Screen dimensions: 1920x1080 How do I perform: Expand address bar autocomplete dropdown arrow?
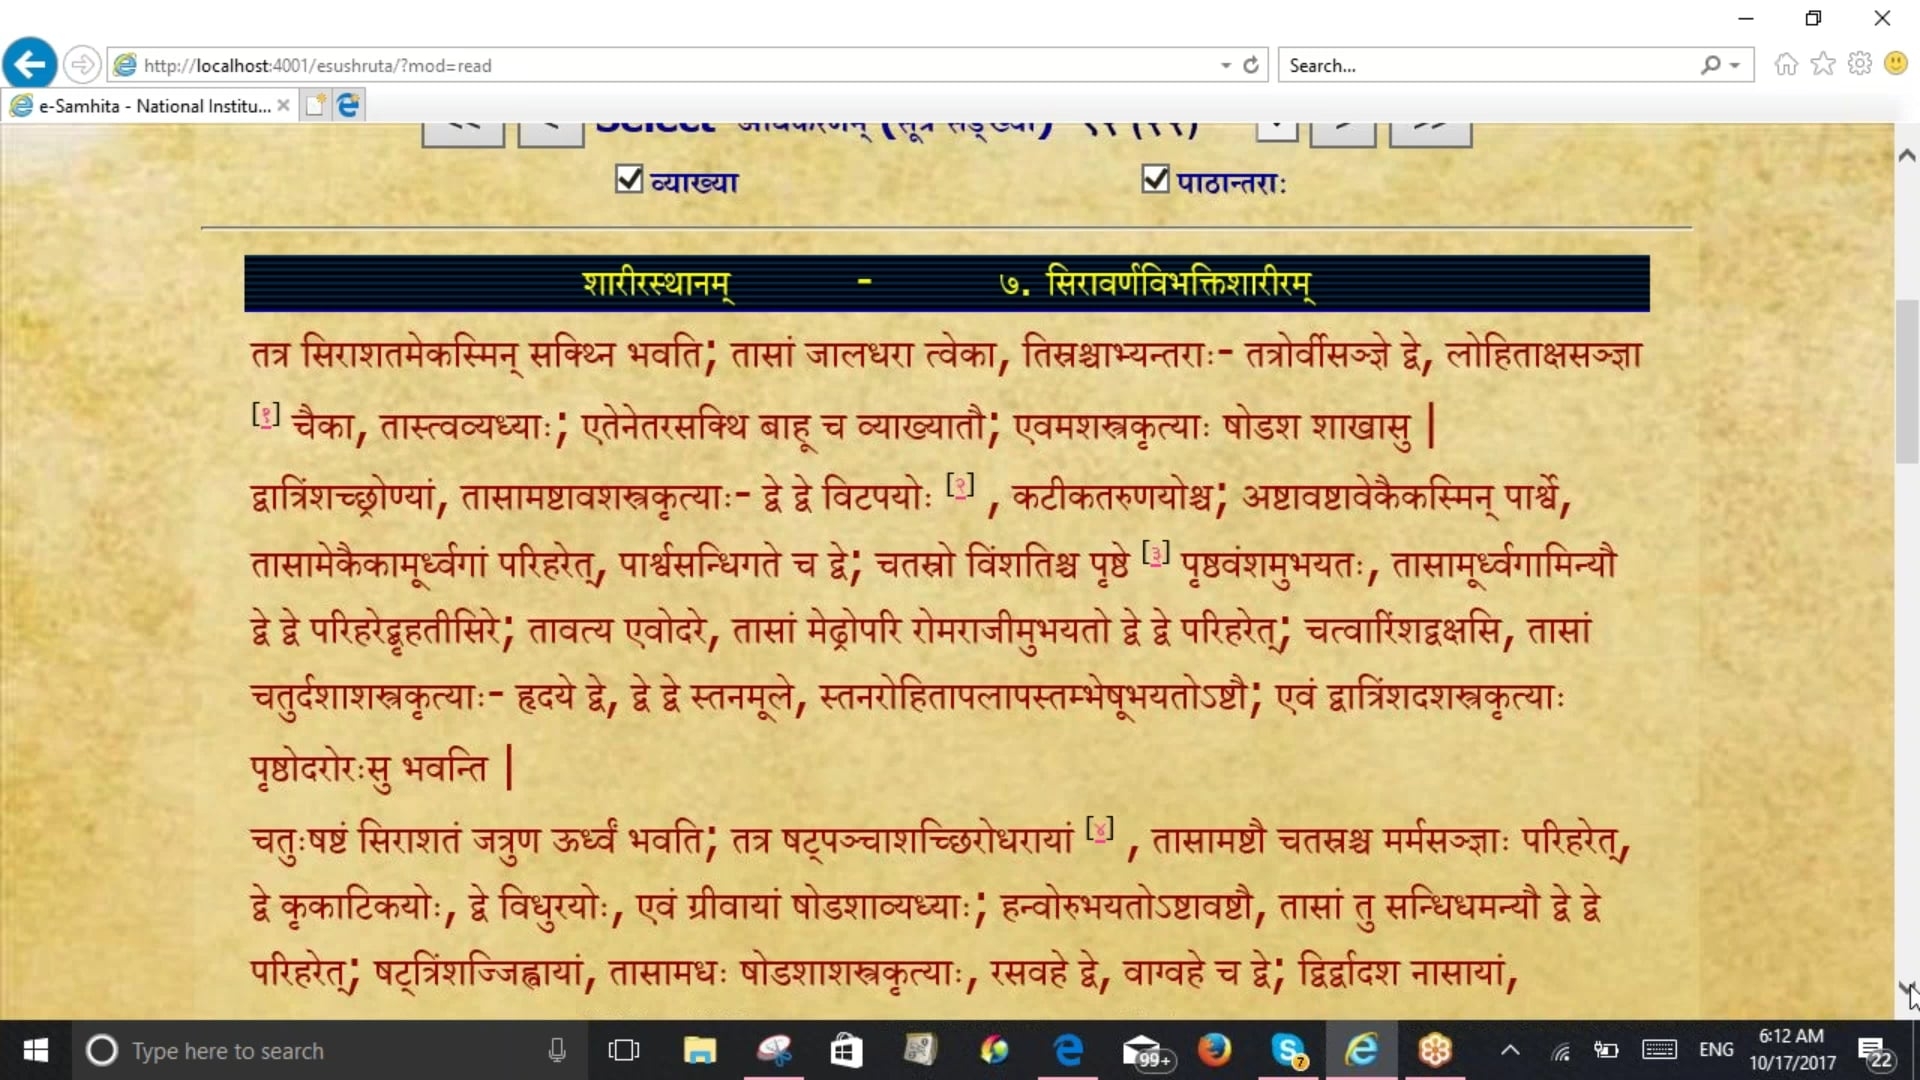pyautogui.click(x=1226, y=65)
